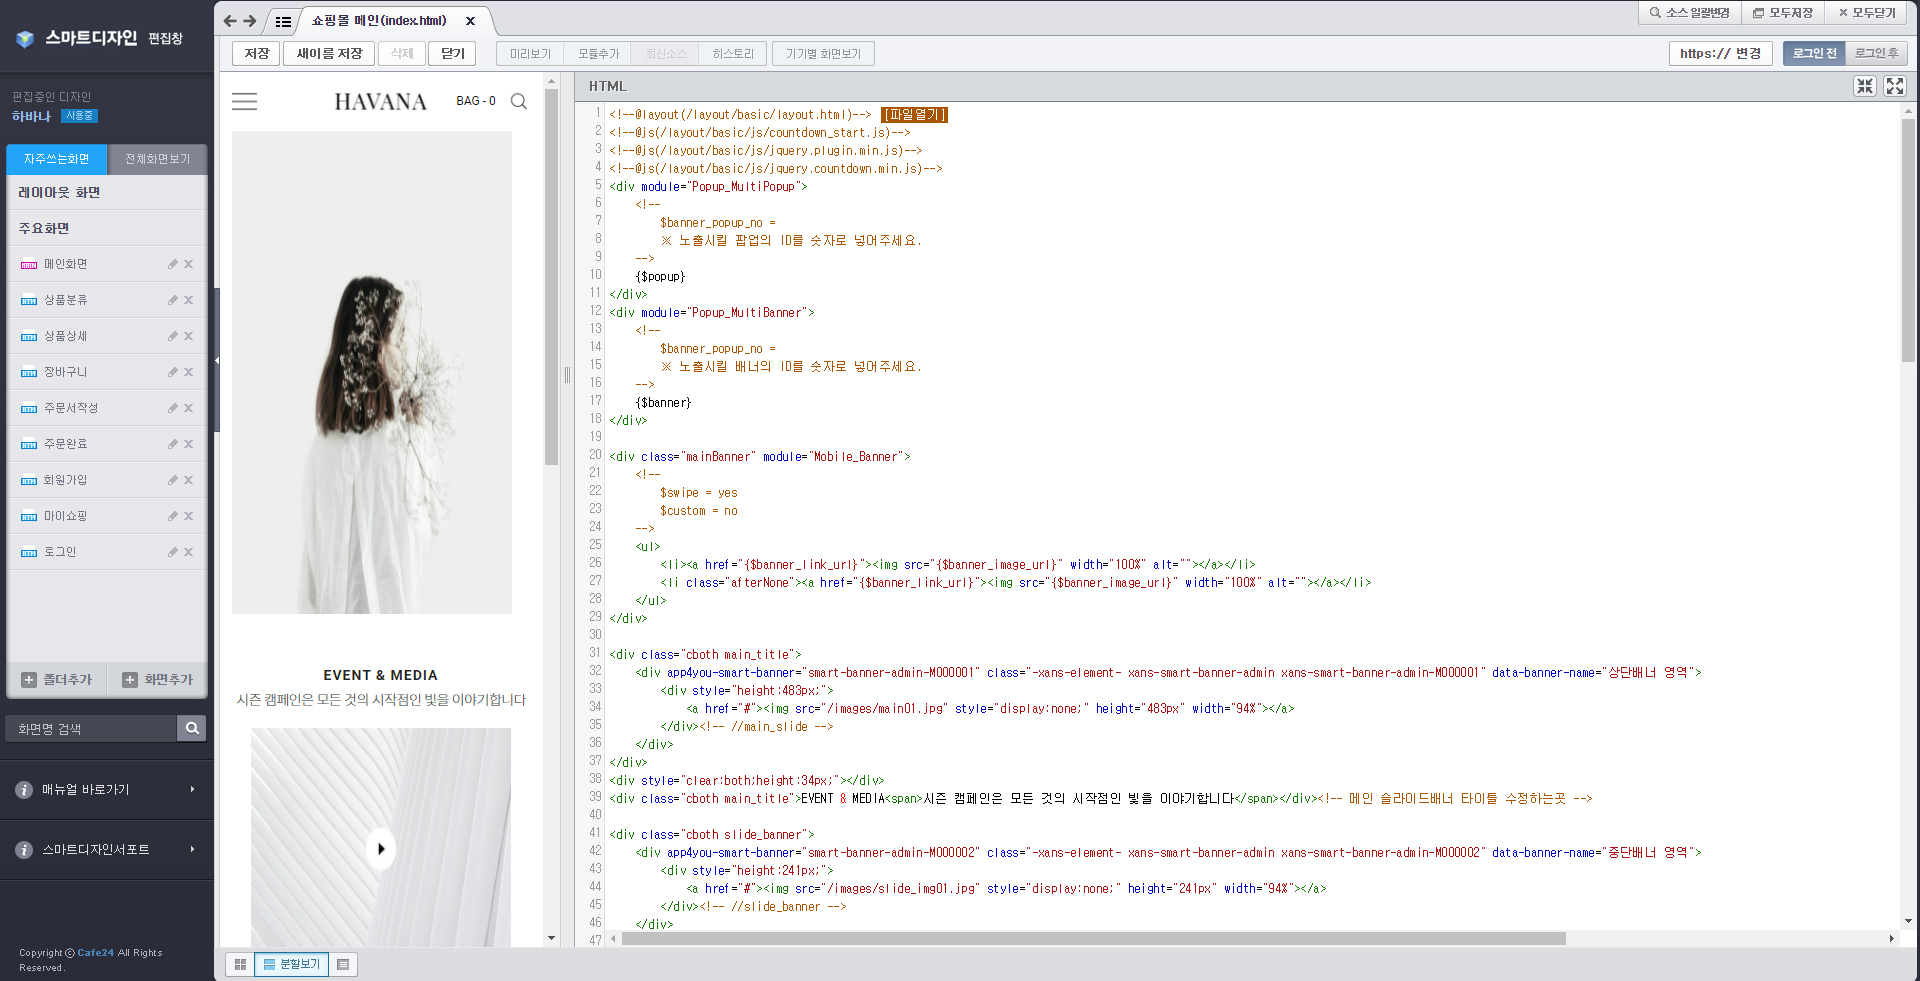1920x981 pixels.
Task: Click the 모두저장 button
Action: pos(1783,12)
